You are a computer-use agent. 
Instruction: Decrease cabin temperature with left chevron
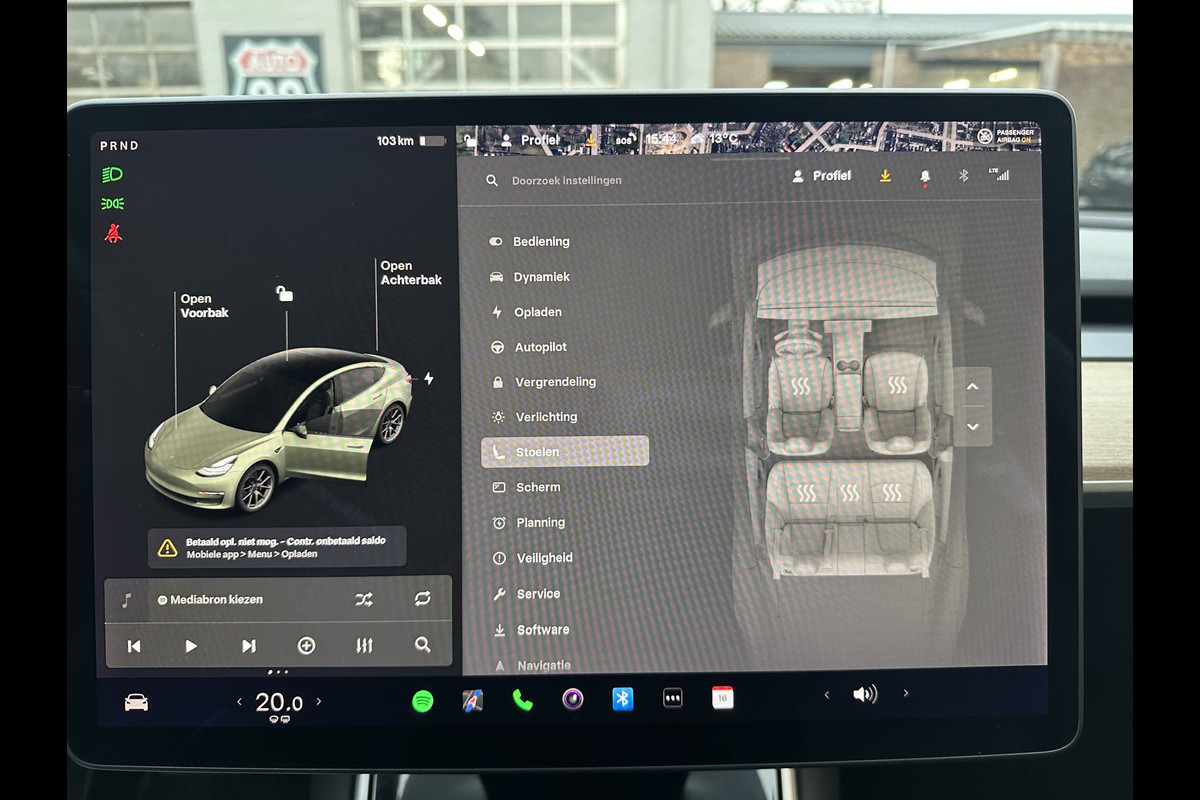pyautogui.click(x=239, y=702)
